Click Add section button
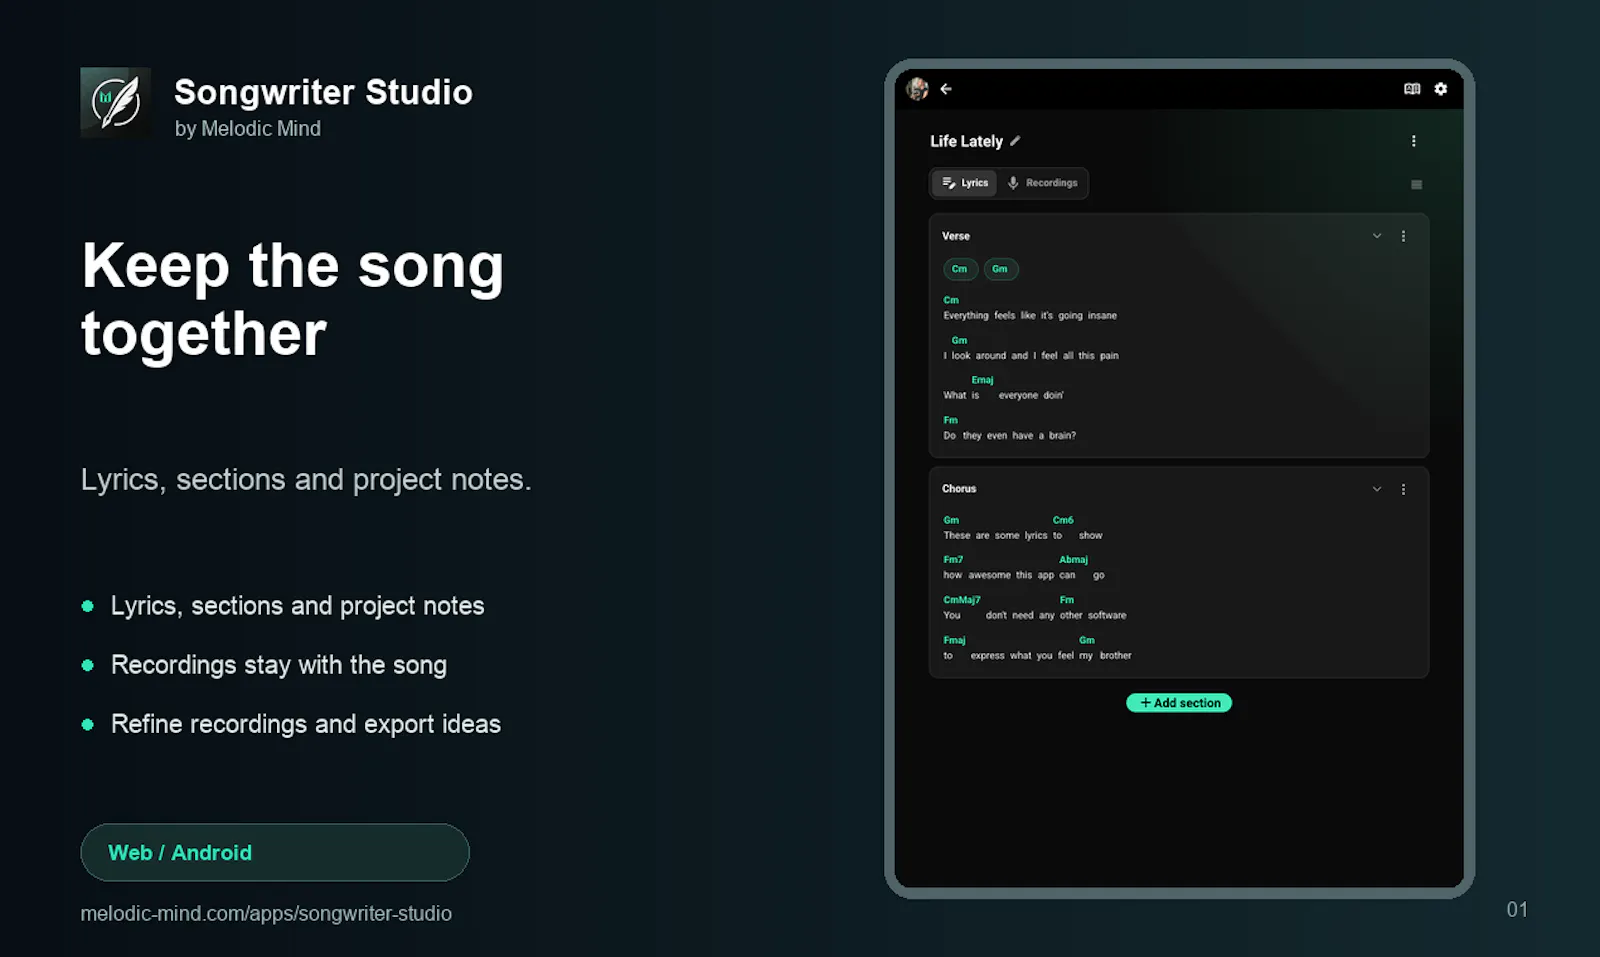This screenshot has height=957, width=1600. tap(1179, 703)
